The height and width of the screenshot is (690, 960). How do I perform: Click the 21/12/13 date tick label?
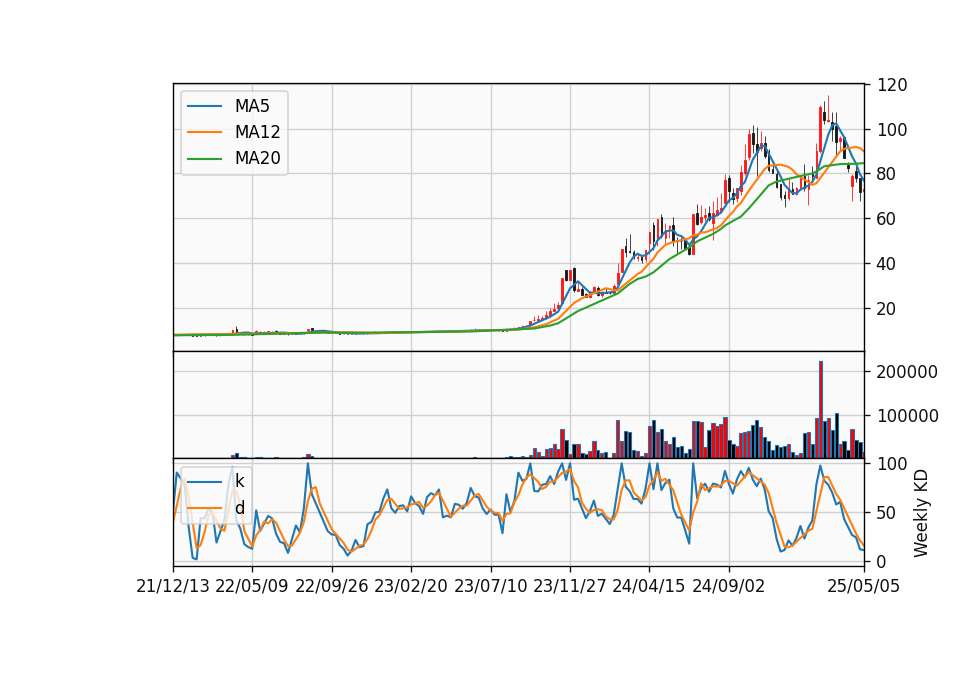(x=173, y=586)
